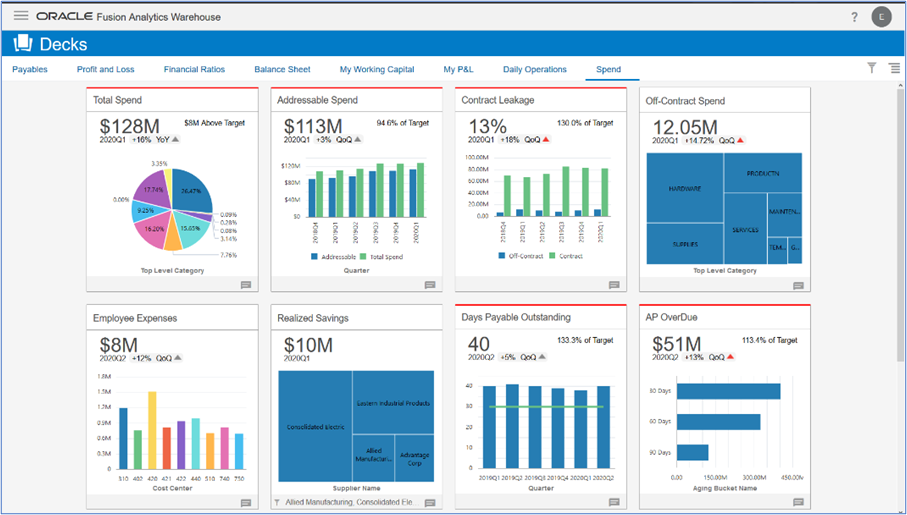Click the Advantage Corp treemap tile
This screenshot has width=907, height=515.
coord(414,458)
